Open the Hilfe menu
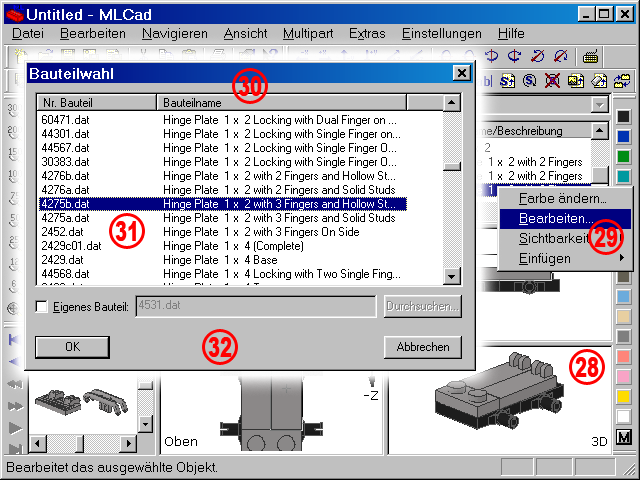Screen dimensions: 640x480 point(511,33)
